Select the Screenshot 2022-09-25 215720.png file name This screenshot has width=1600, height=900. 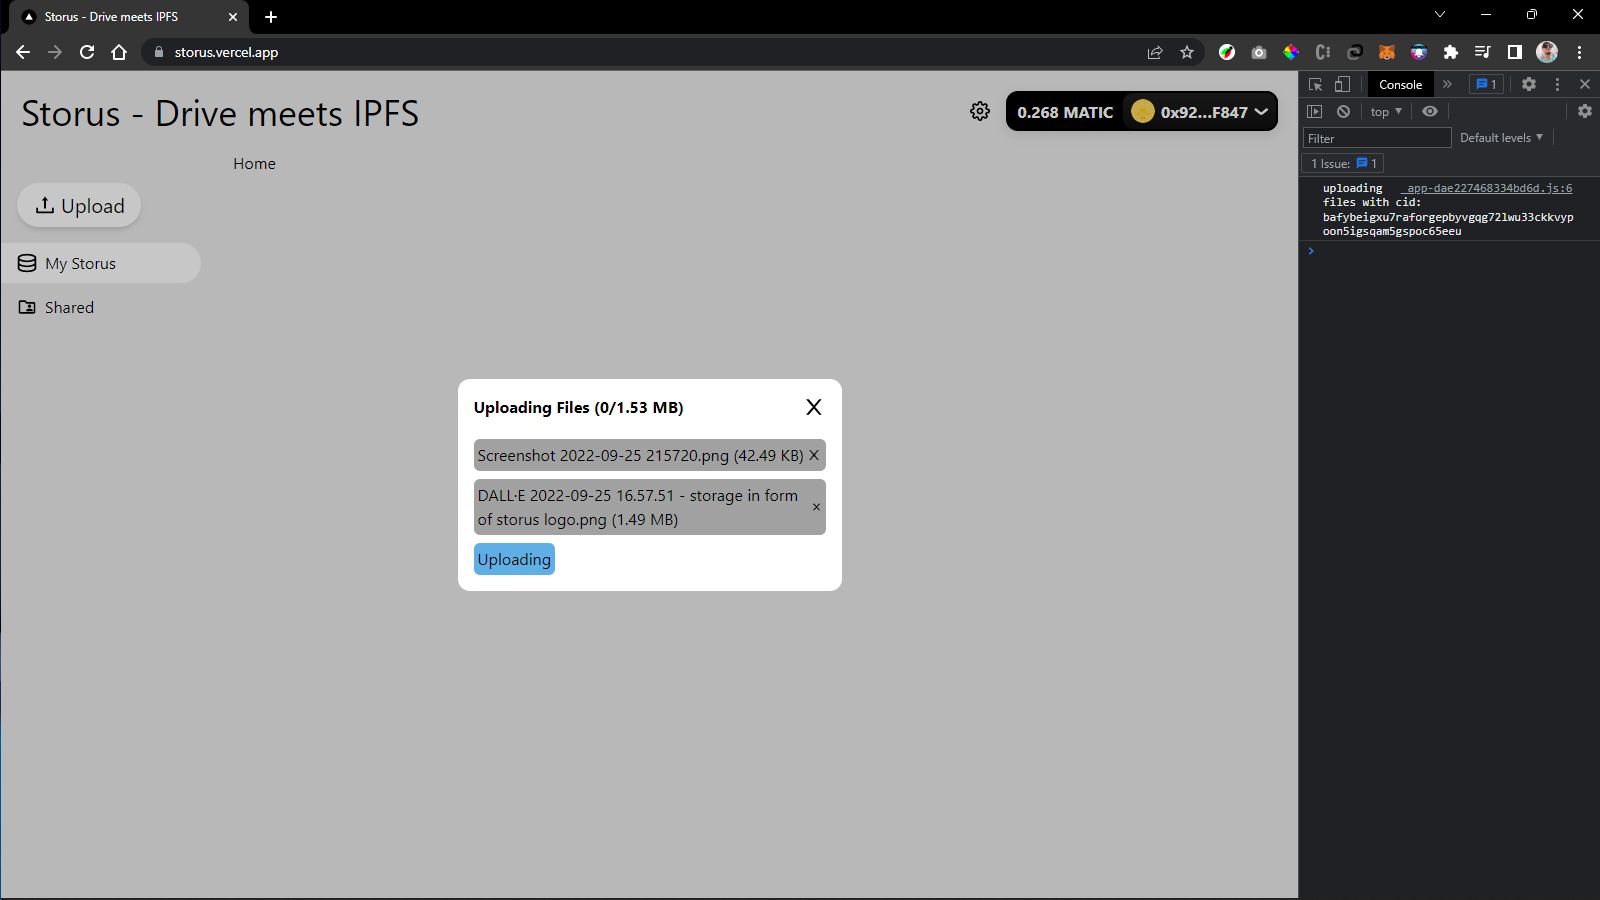(x=640, y=455)
